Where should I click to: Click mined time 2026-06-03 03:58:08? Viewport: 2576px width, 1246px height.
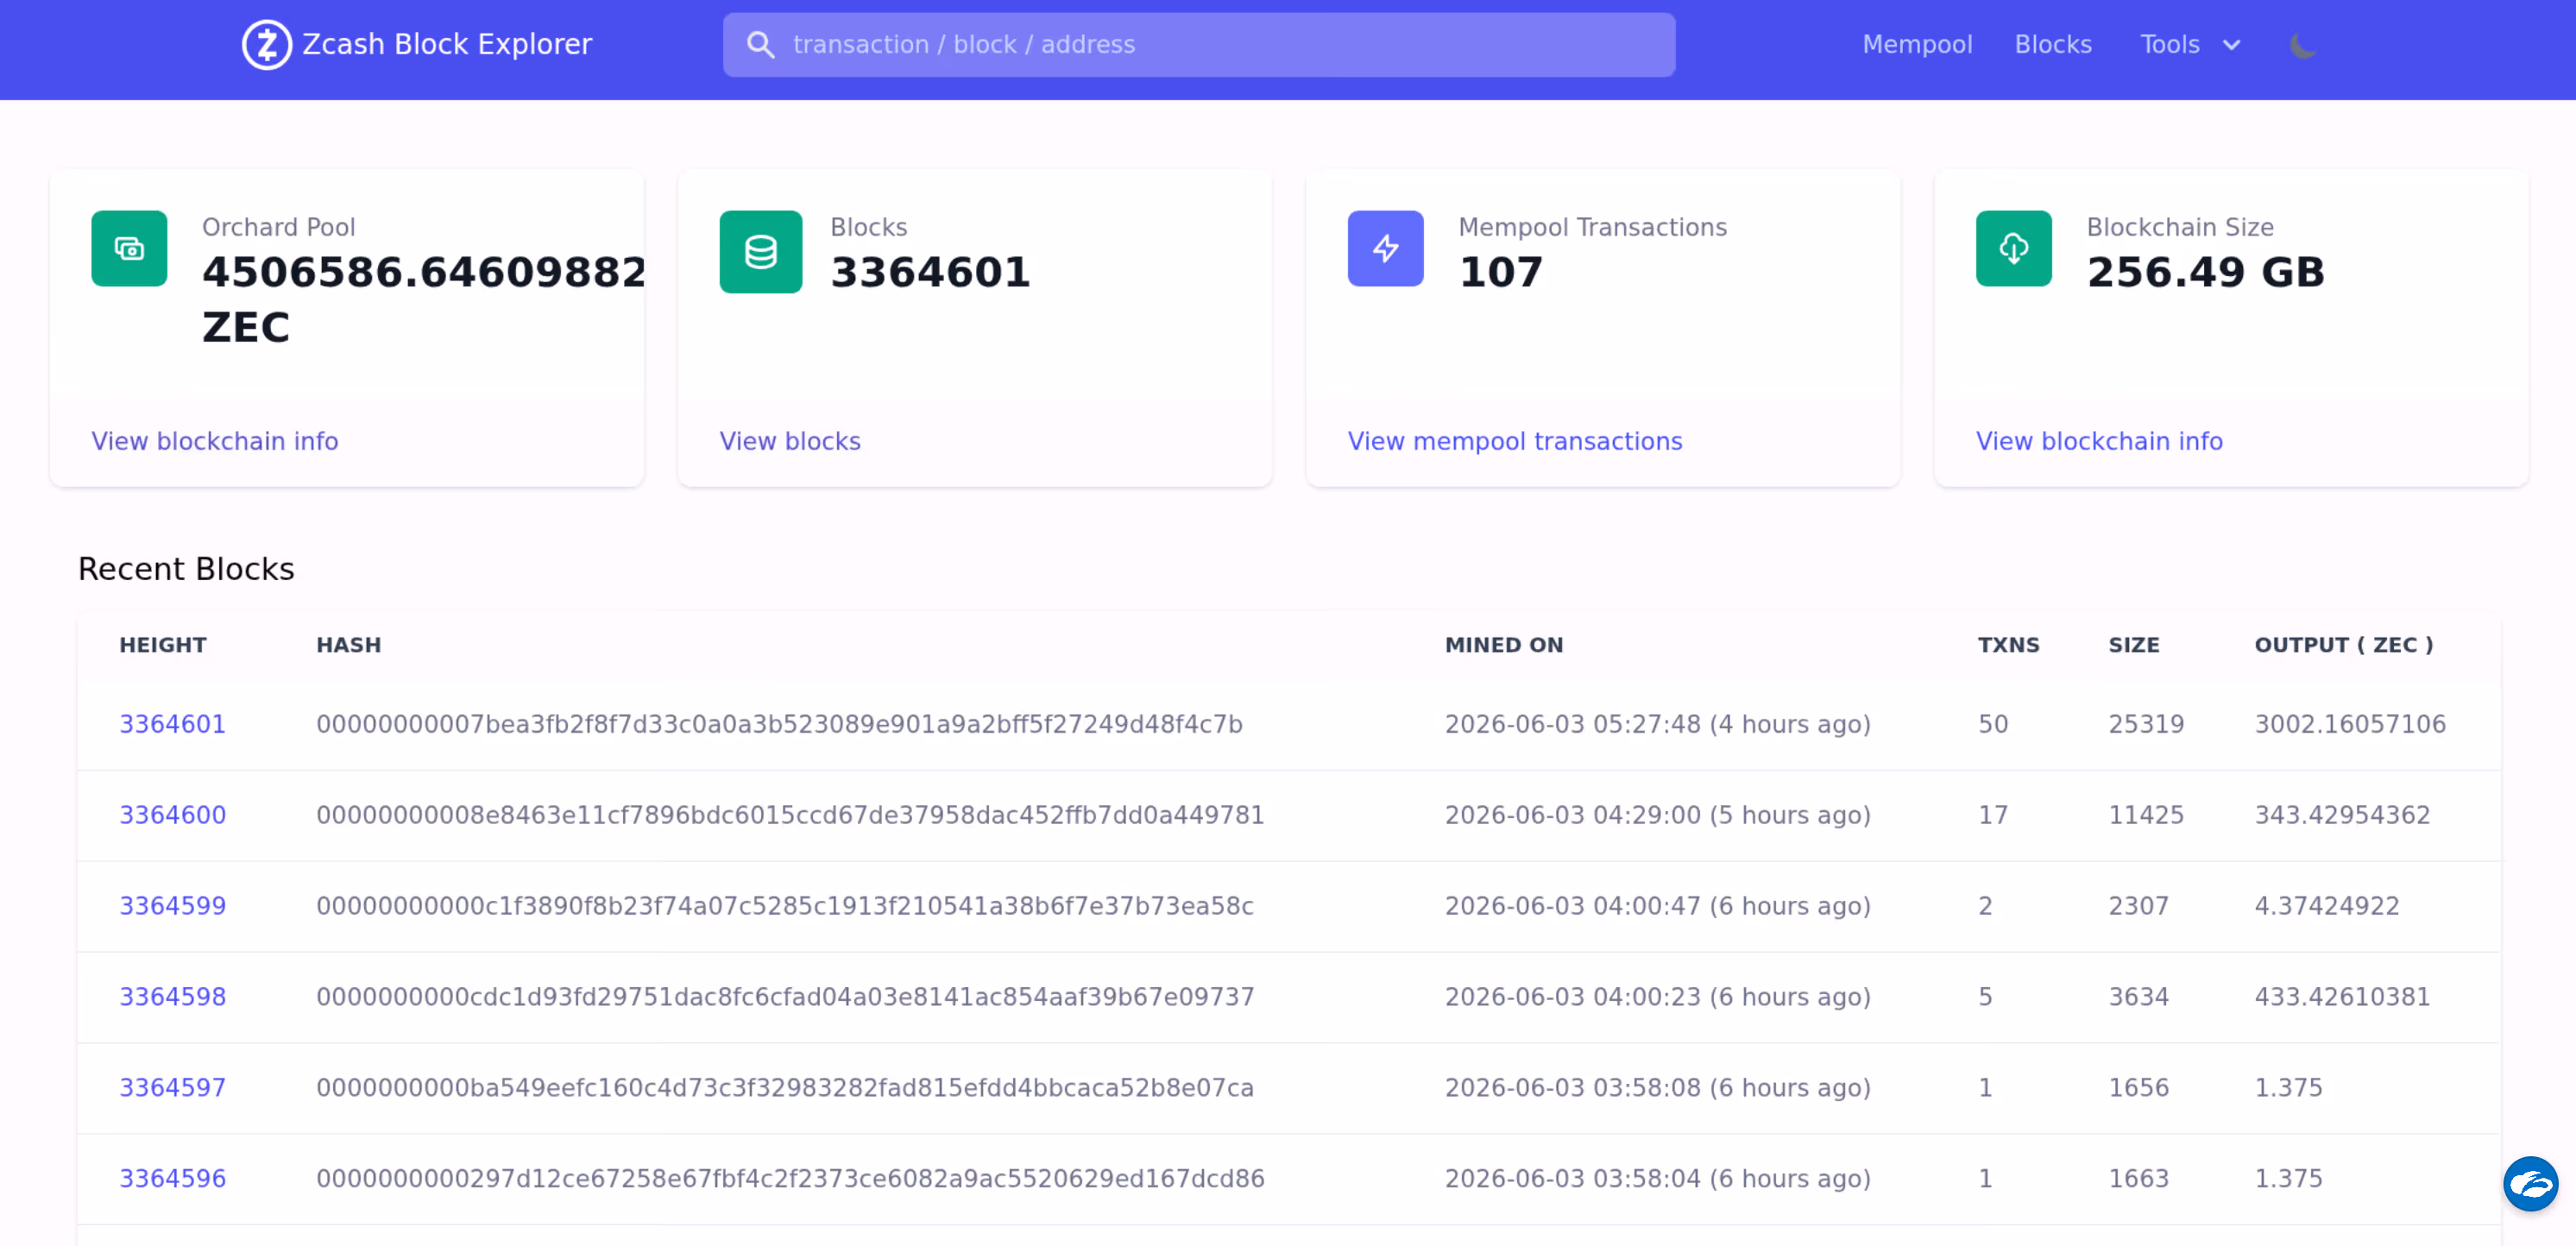coord(1657,1088)
